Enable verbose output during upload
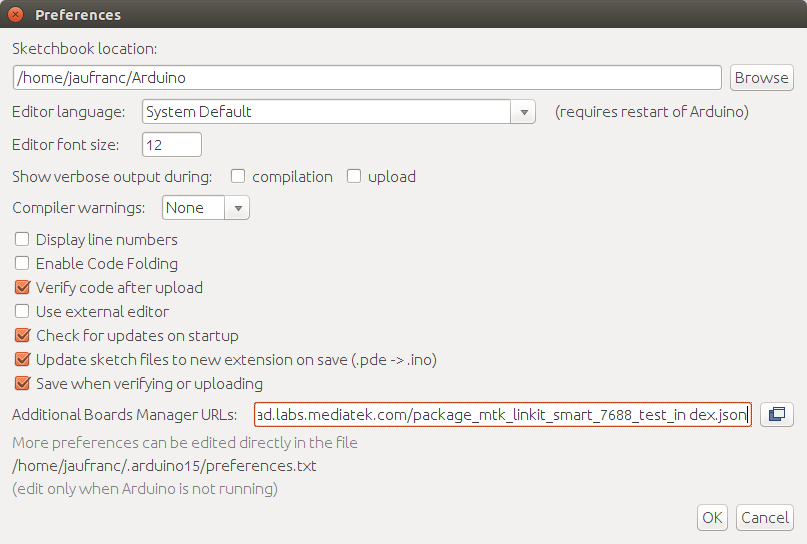Screen dimensions: 807x544 point(354,177)
